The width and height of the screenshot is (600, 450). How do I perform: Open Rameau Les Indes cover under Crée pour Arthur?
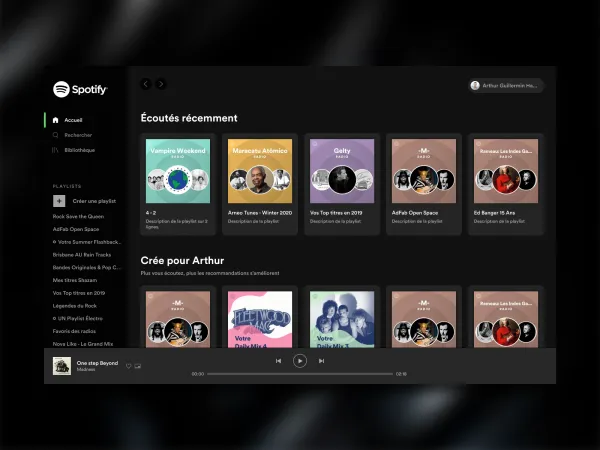(x=506, y=319)
